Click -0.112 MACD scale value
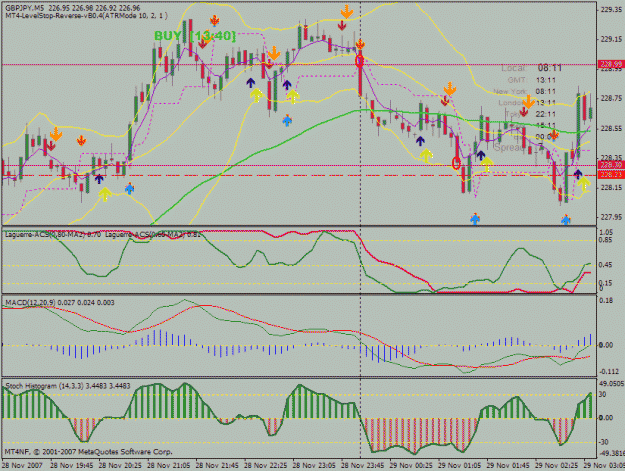Screen dimensions: 625x471 (609, 371)
